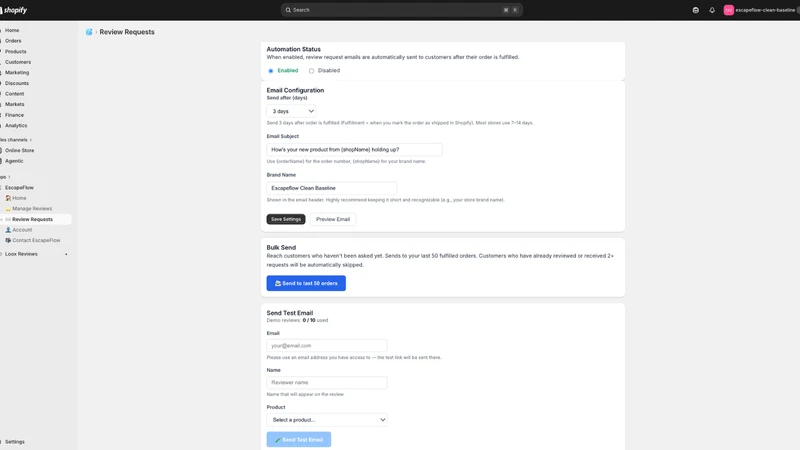Click the Brand Name field
The height and width of the screenshot is (450, 800).
(332, 188)
